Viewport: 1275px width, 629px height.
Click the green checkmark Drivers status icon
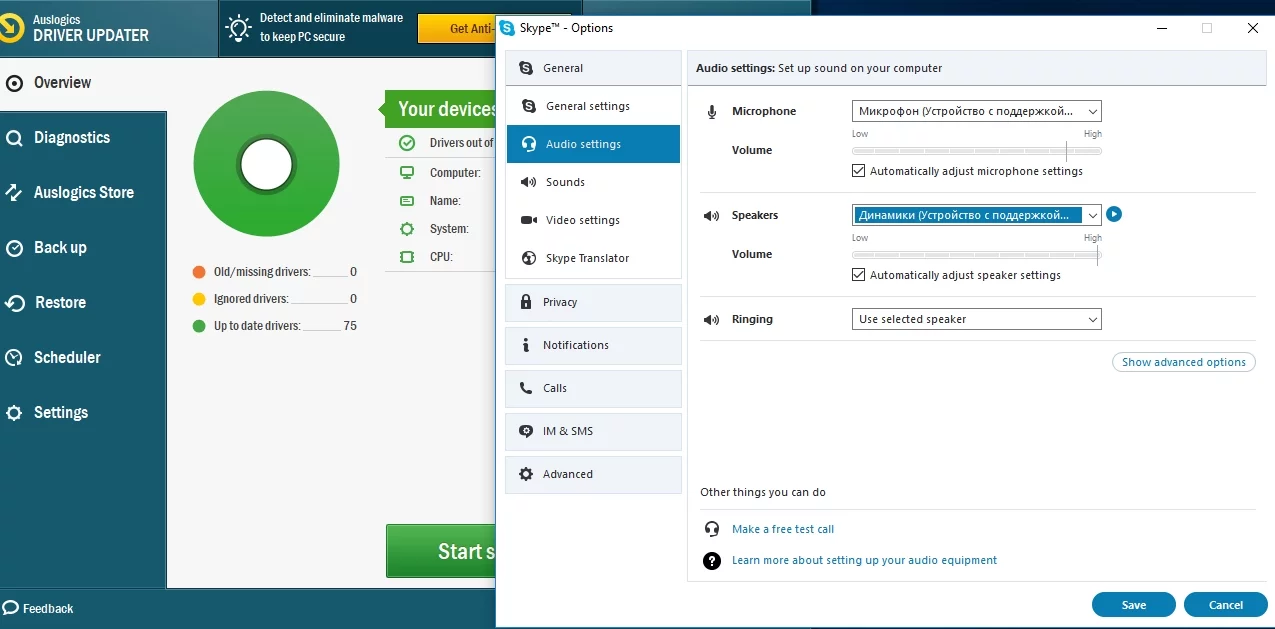point(407,143)
